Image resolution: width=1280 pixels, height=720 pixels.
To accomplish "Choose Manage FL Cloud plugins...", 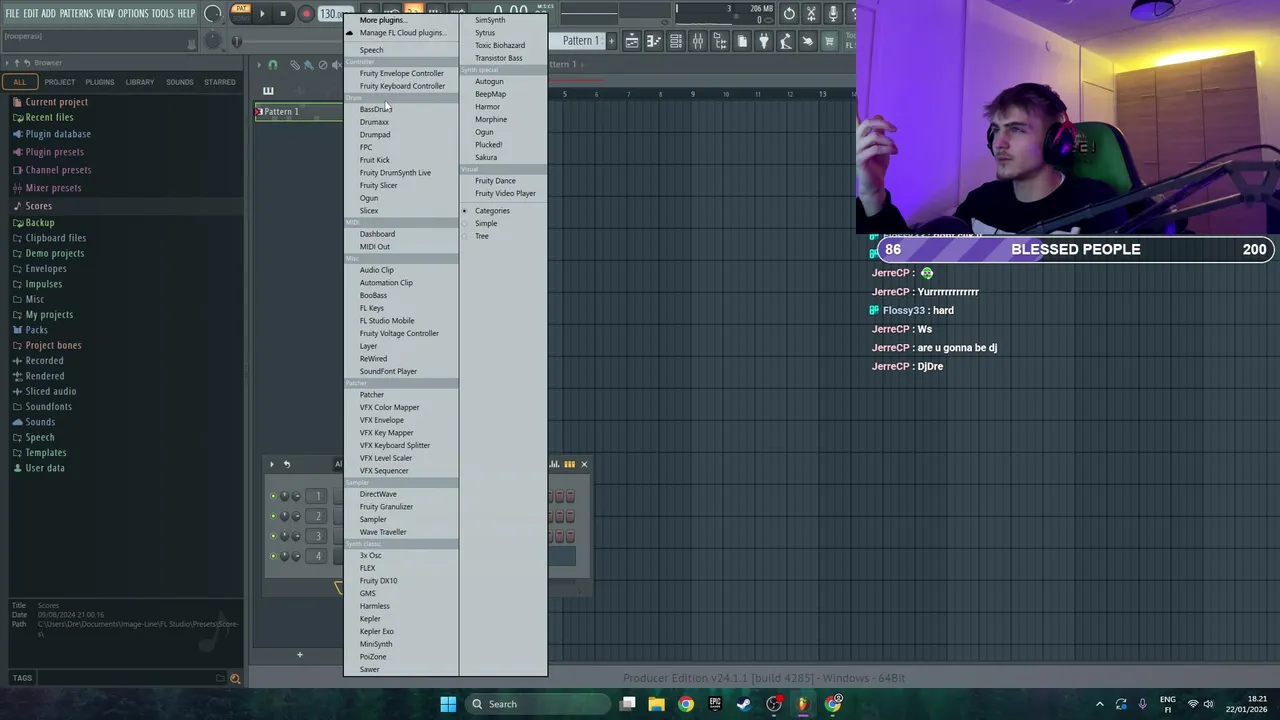I will tap(402, 33).
